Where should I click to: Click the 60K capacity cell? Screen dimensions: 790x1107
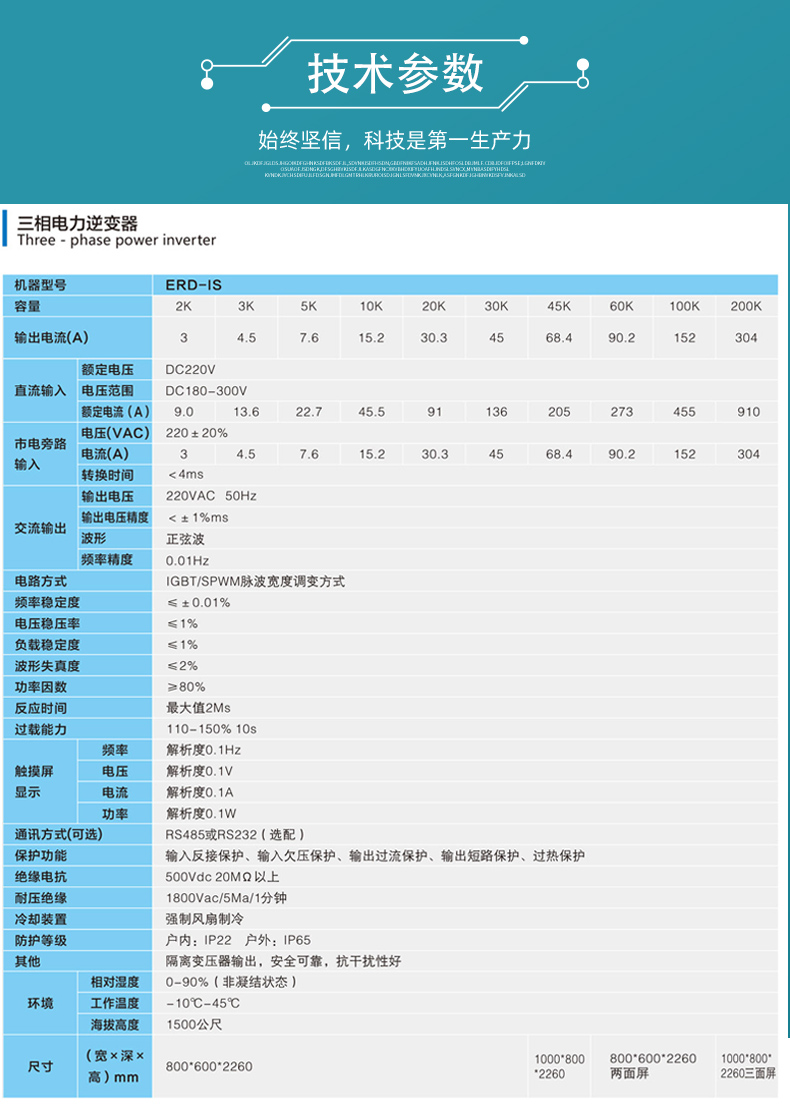[x=621, y=306]
